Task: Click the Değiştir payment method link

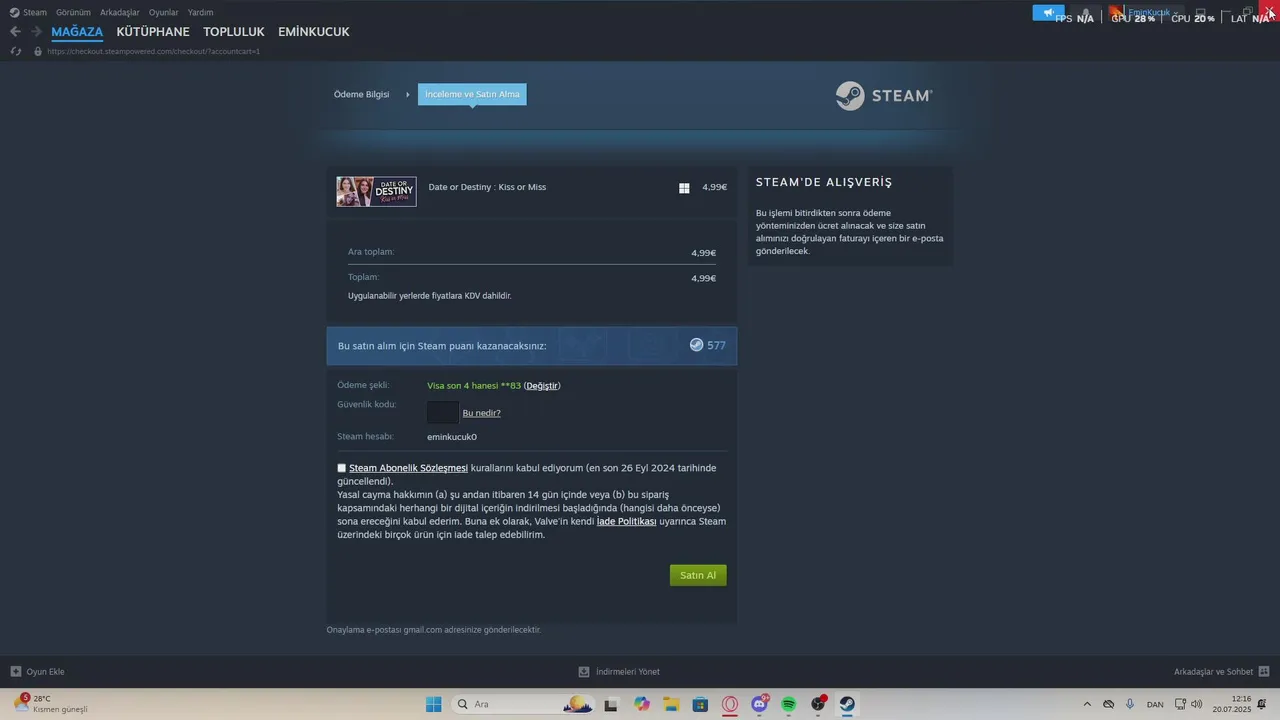Action: coord(542,386)
